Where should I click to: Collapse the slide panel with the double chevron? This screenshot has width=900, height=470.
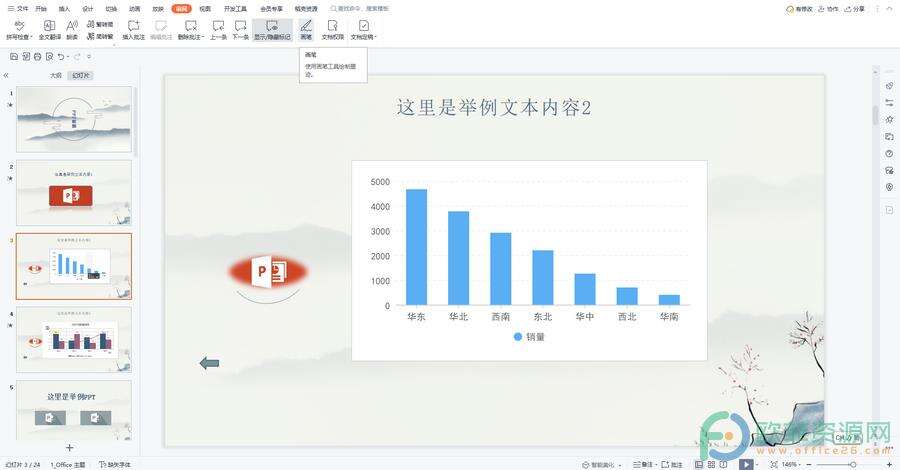coord(6,75)
